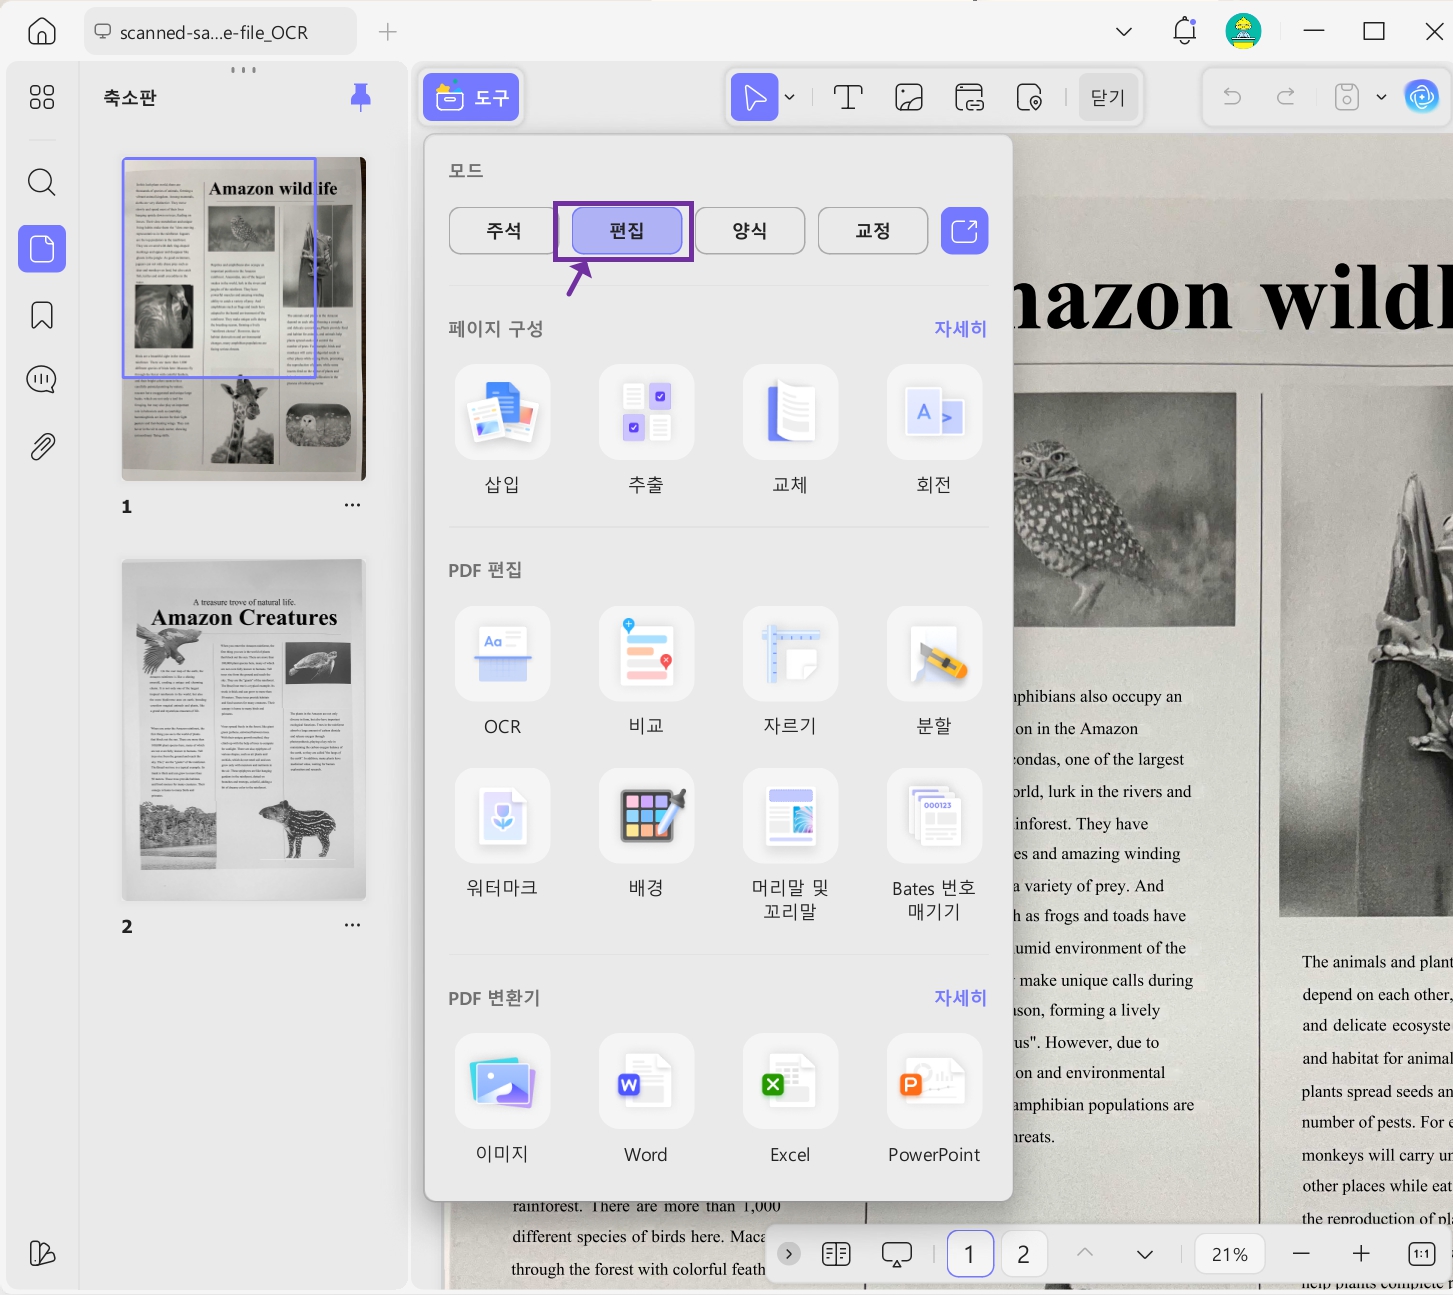Image resolution: width=1453 pixels, height=1295 pixels.
Task: Switch to scanned-sa...e-file_OCR tab
Action: [220, 32]
